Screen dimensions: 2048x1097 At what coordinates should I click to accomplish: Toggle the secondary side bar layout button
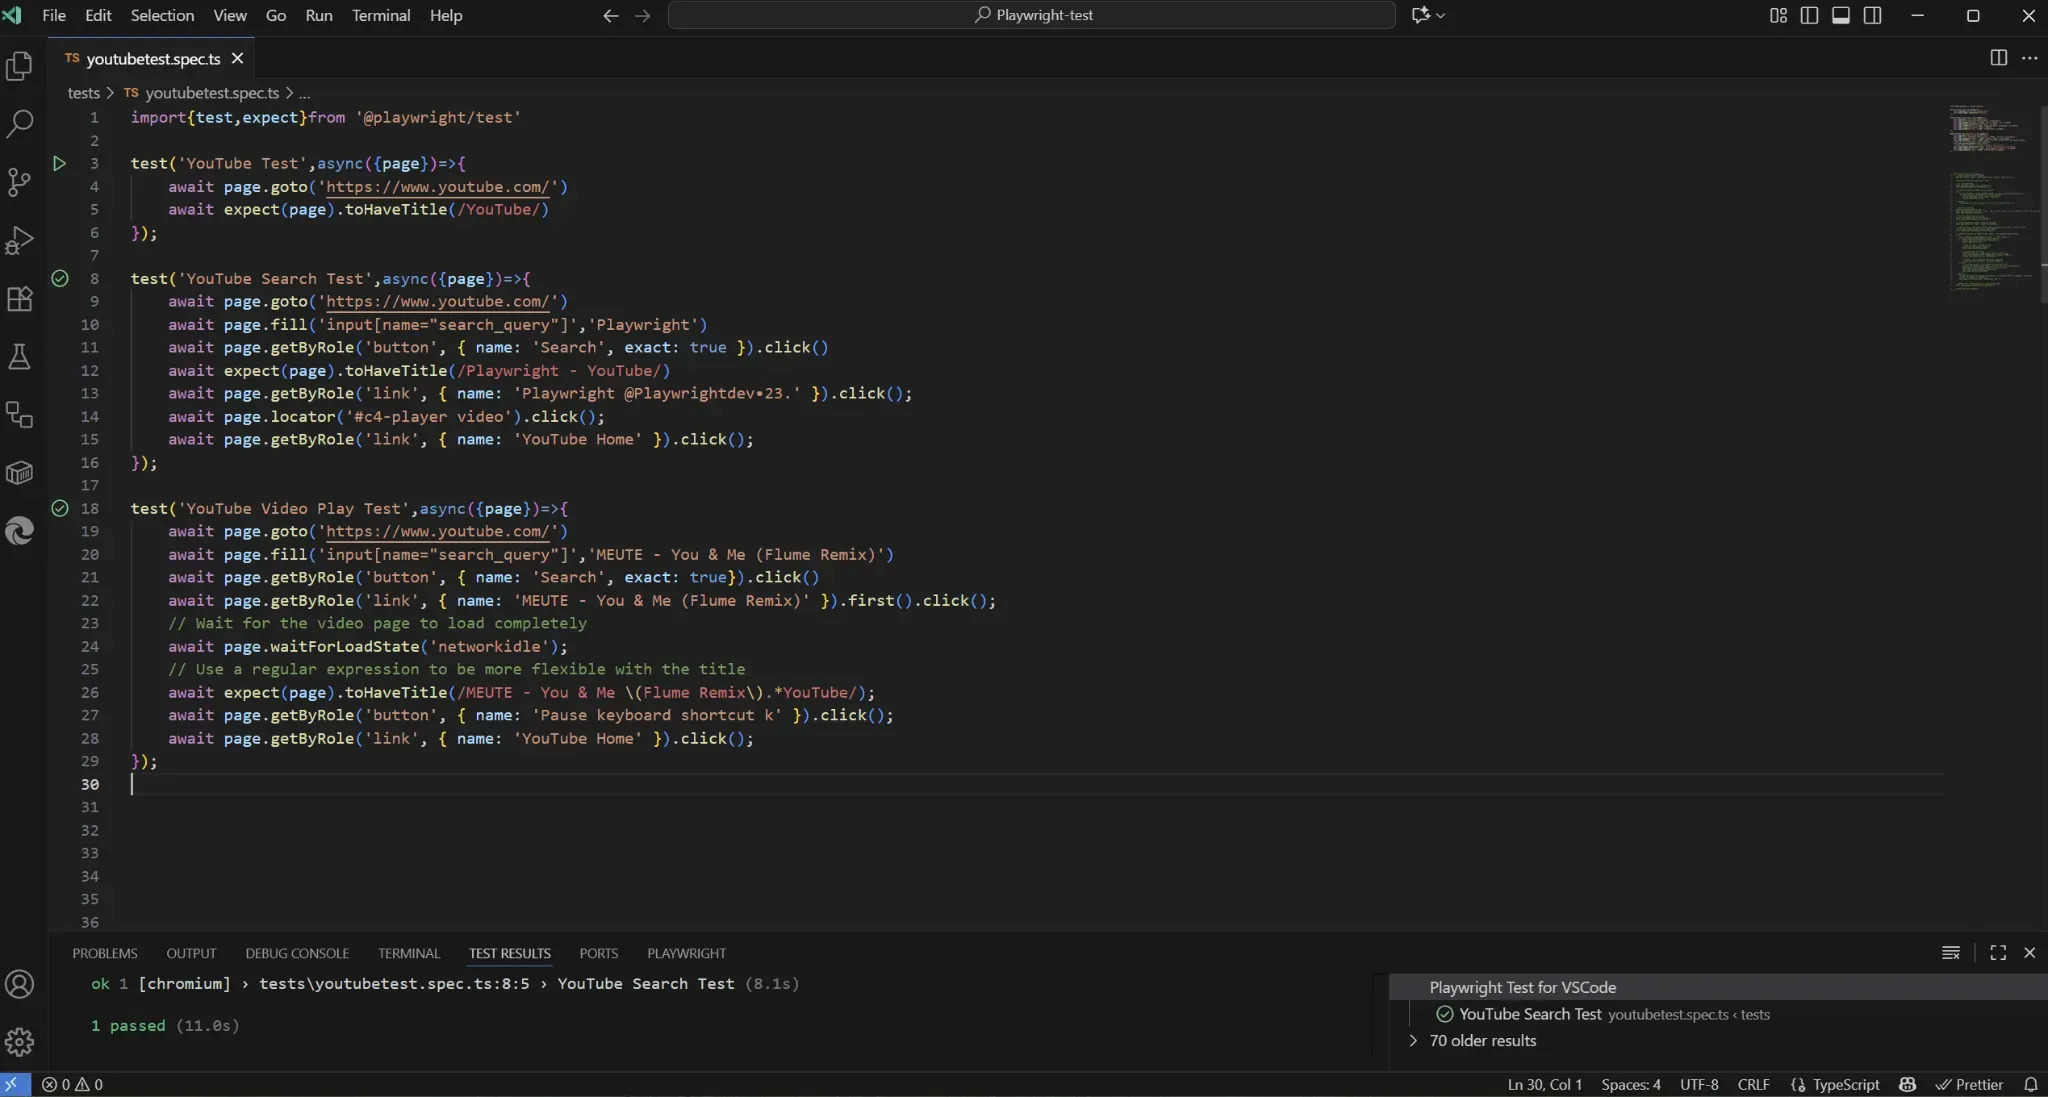(x=1873, y=15)
